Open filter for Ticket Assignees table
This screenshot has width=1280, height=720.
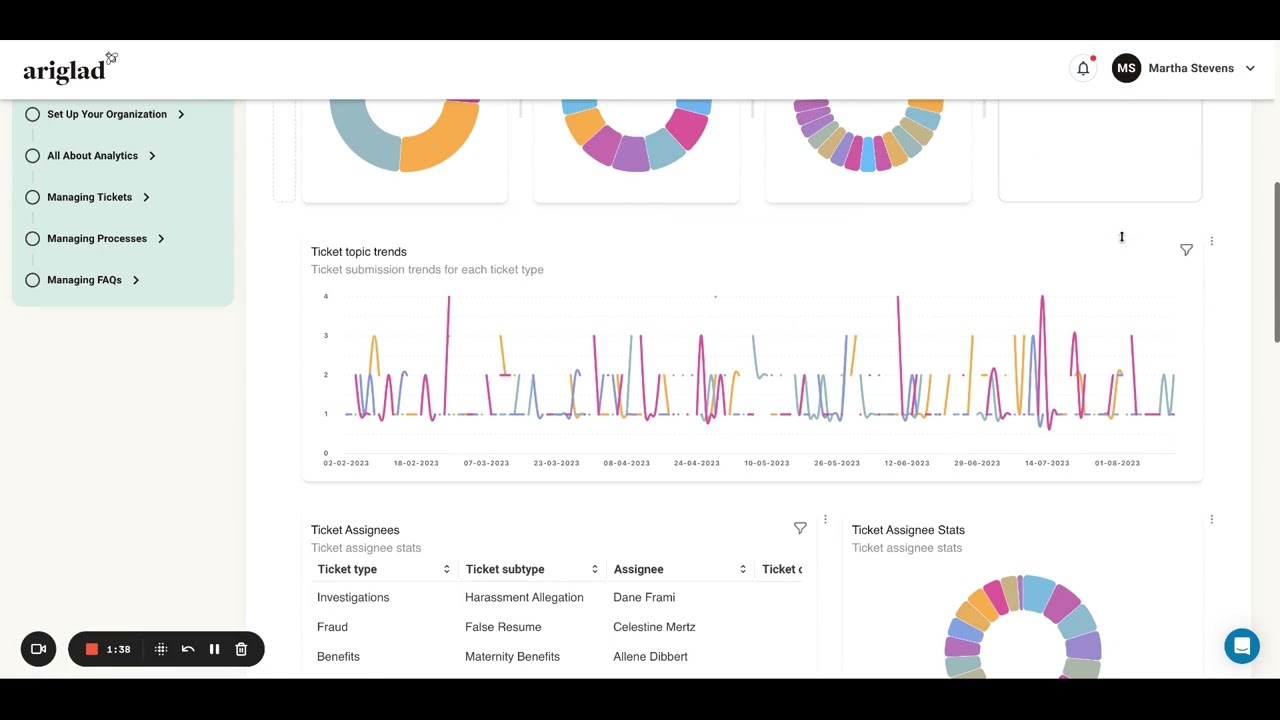click(800, 528)
